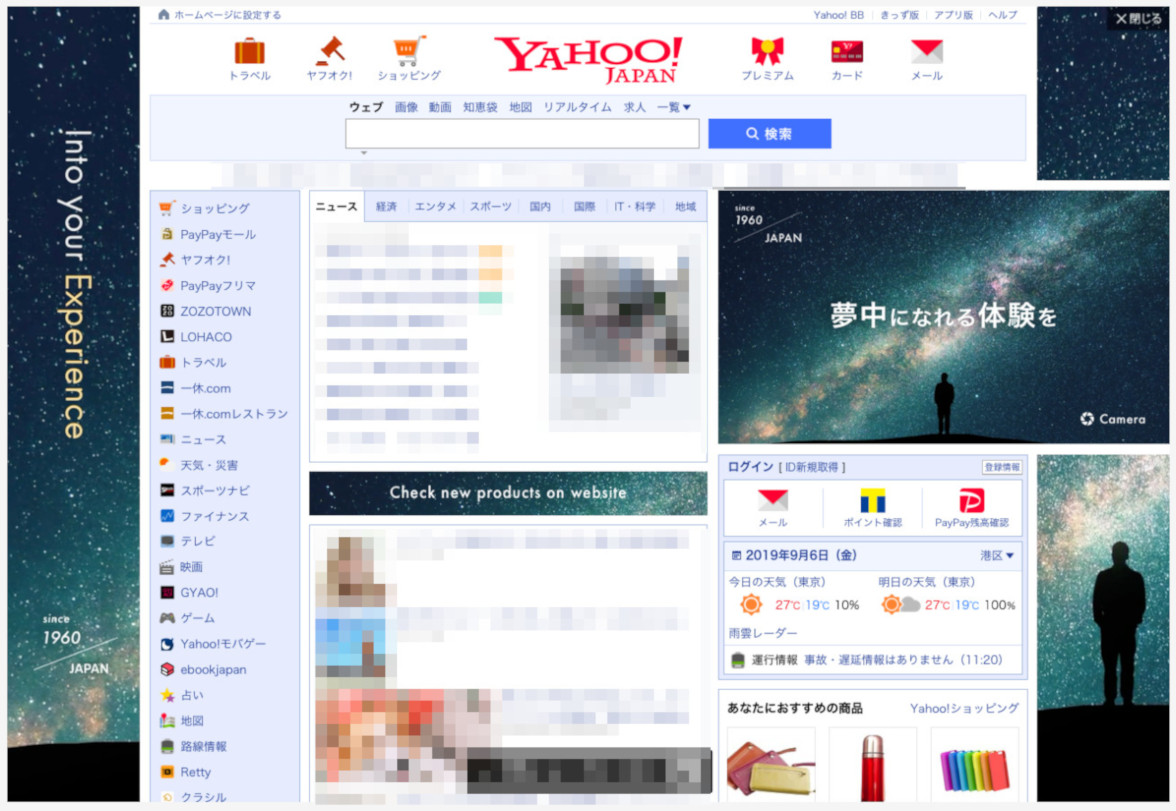Click the スポーツナビ sidebar icon
Screen dimensions: 1176x811
[x=167, y=490]
